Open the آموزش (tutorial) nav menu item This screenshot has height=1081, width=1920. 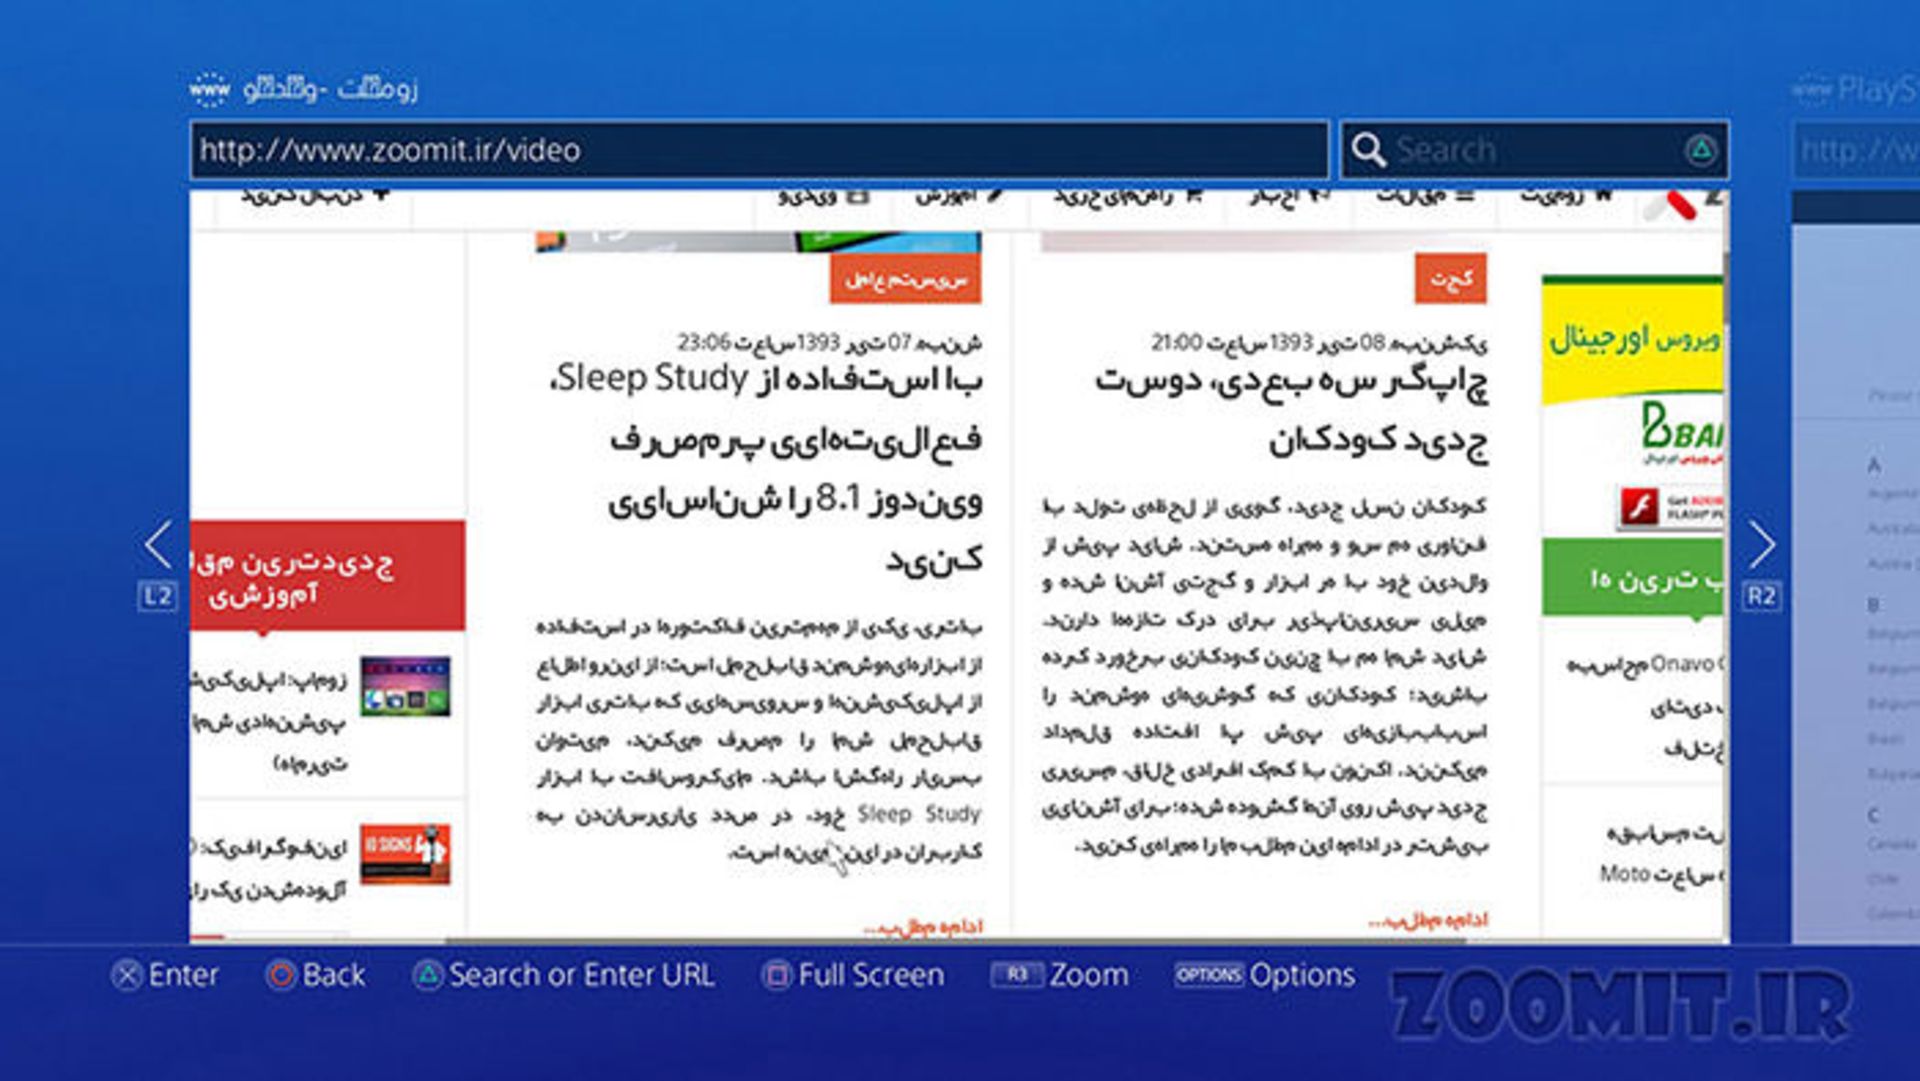click(x=960, y=196)
